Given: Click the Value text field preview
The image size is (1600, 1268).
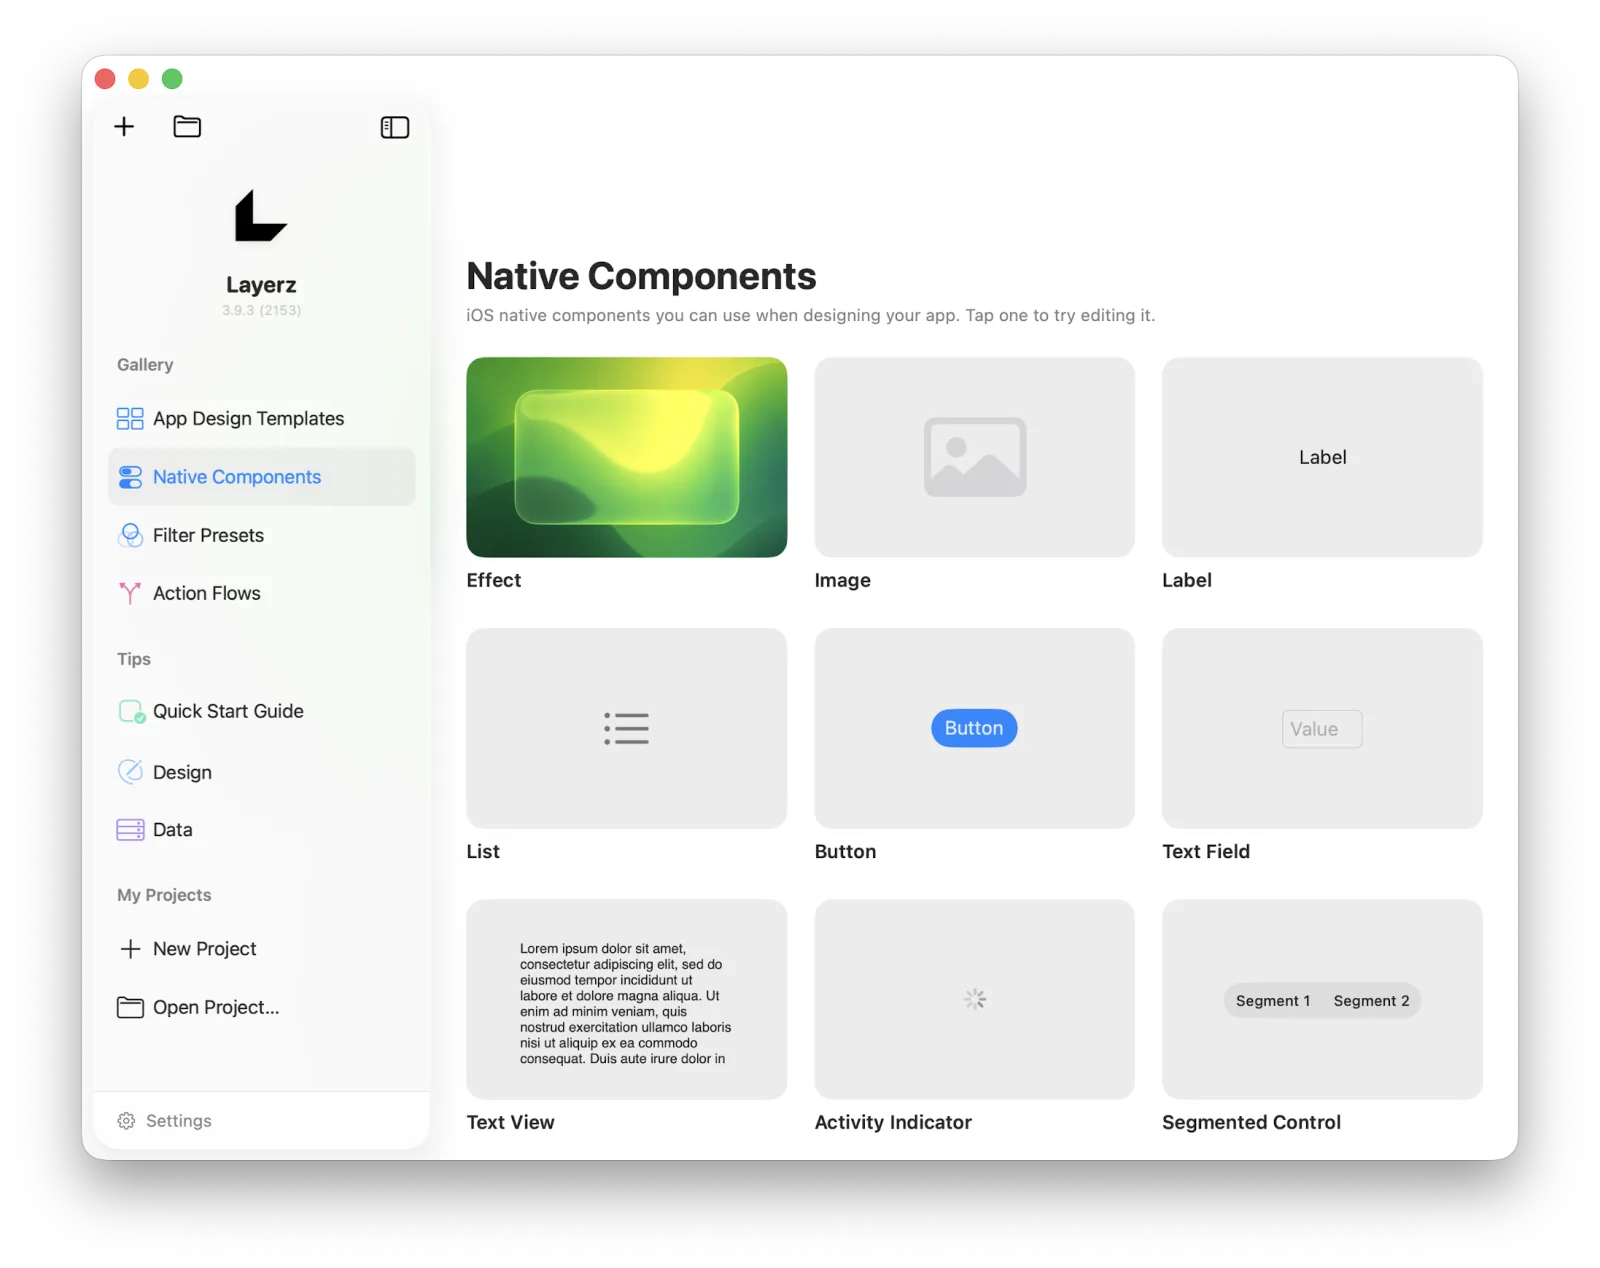Looking at the screenshot, I should 1322,729.
